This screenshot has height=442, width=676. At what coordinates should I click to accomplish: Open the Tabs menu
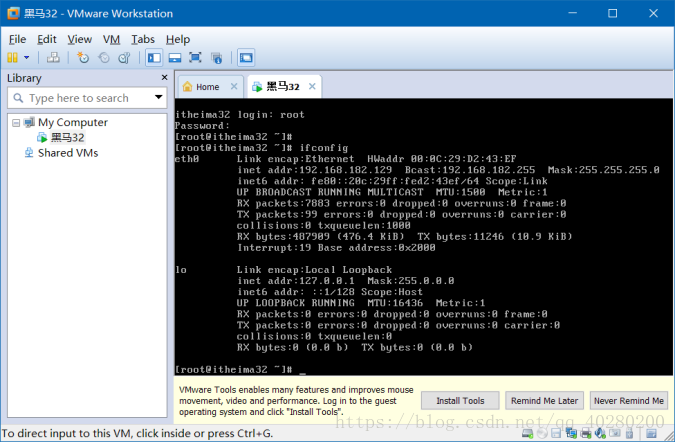point(143,39)
